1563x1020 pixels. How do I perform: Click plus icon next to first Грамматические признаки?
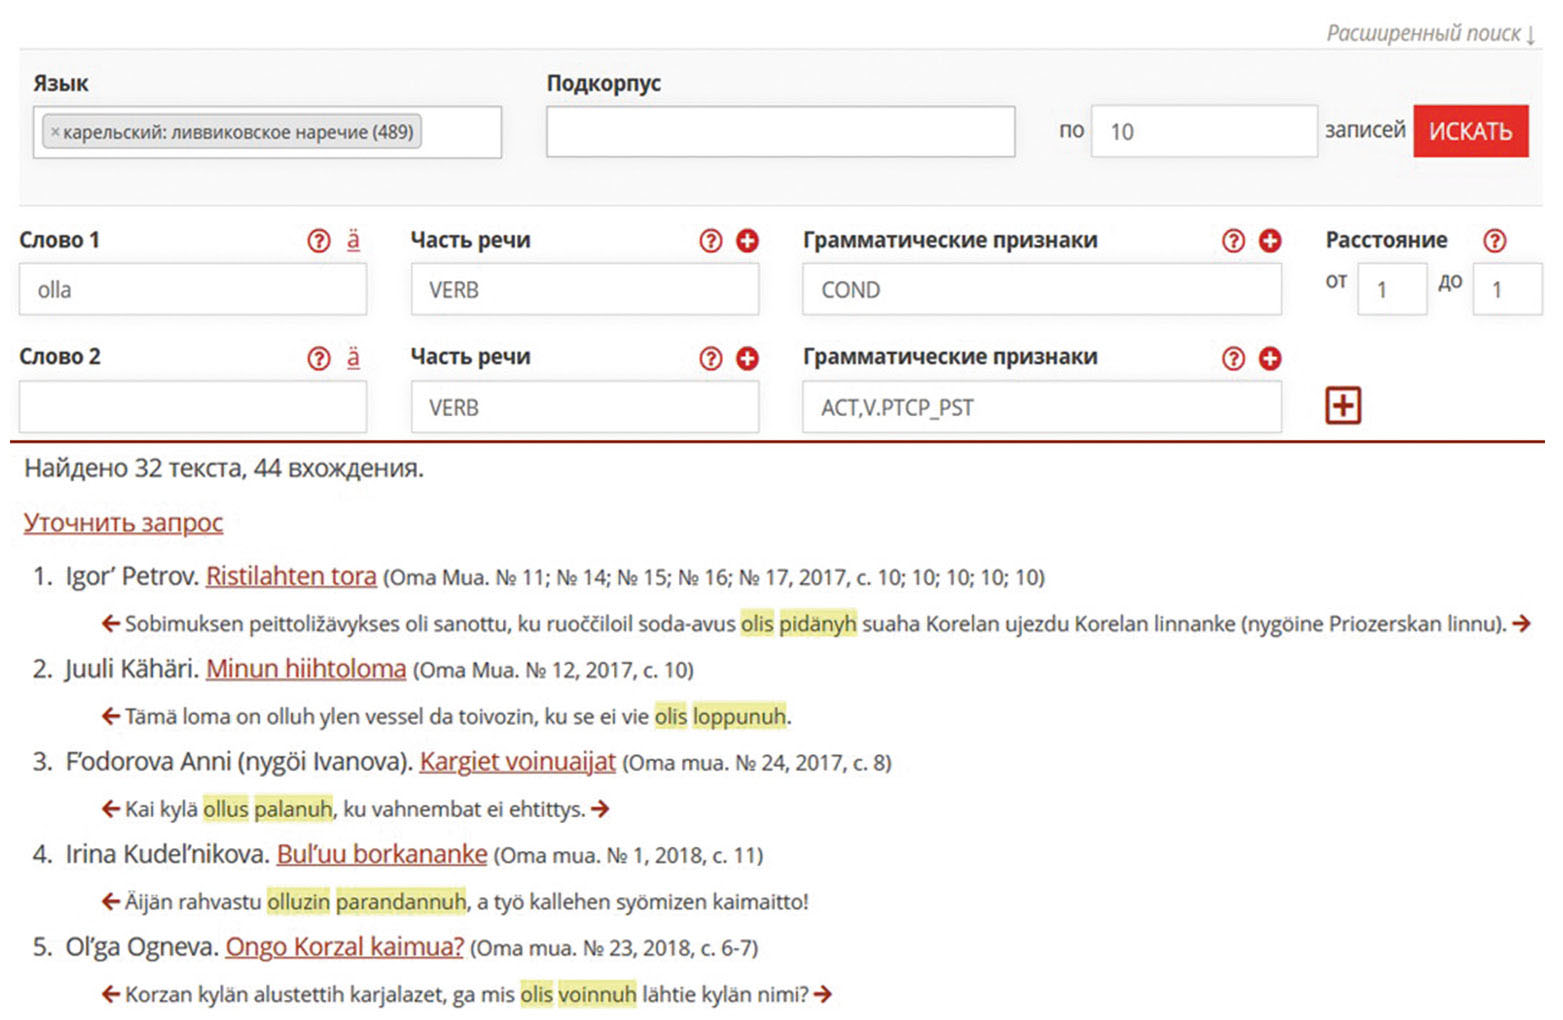tap(1270, 241)
